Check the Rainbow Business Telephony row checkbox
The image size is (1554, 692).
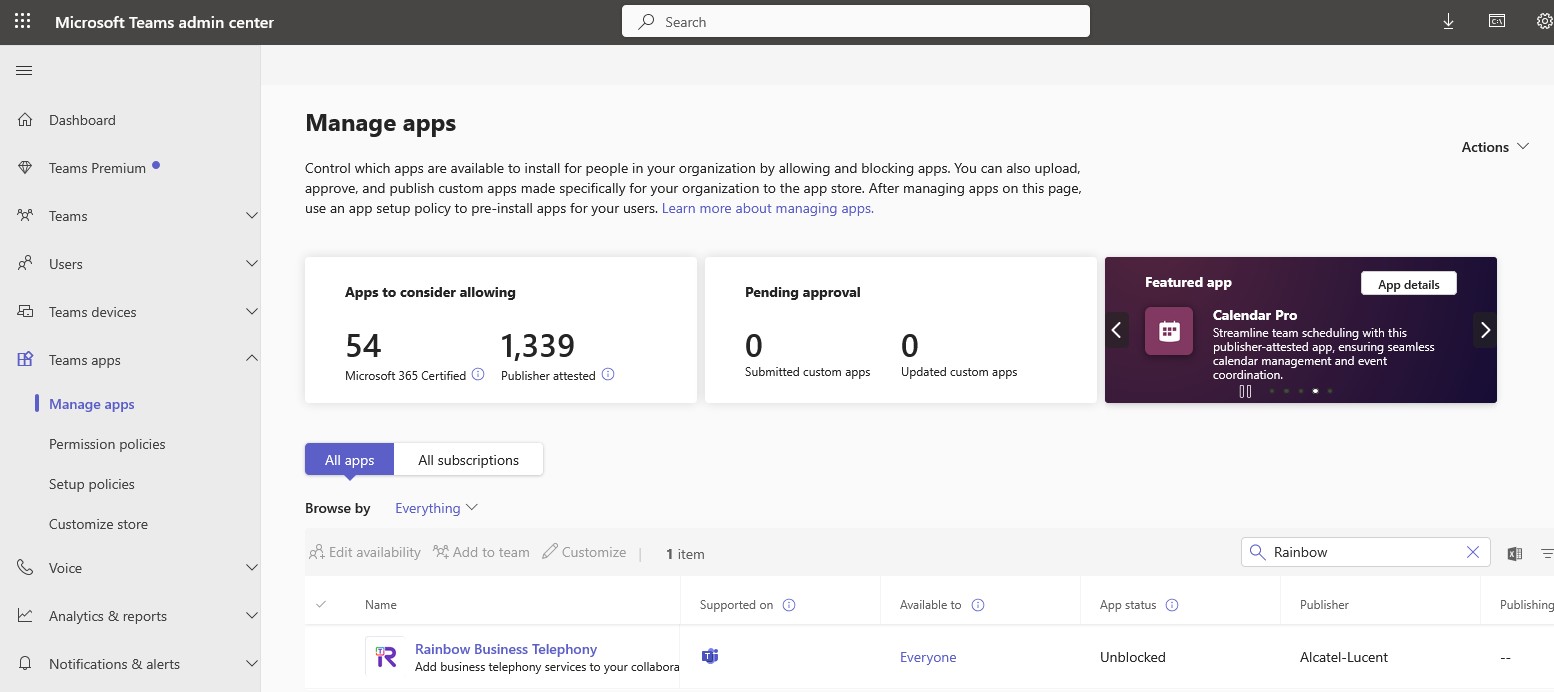tap(320, 657)
